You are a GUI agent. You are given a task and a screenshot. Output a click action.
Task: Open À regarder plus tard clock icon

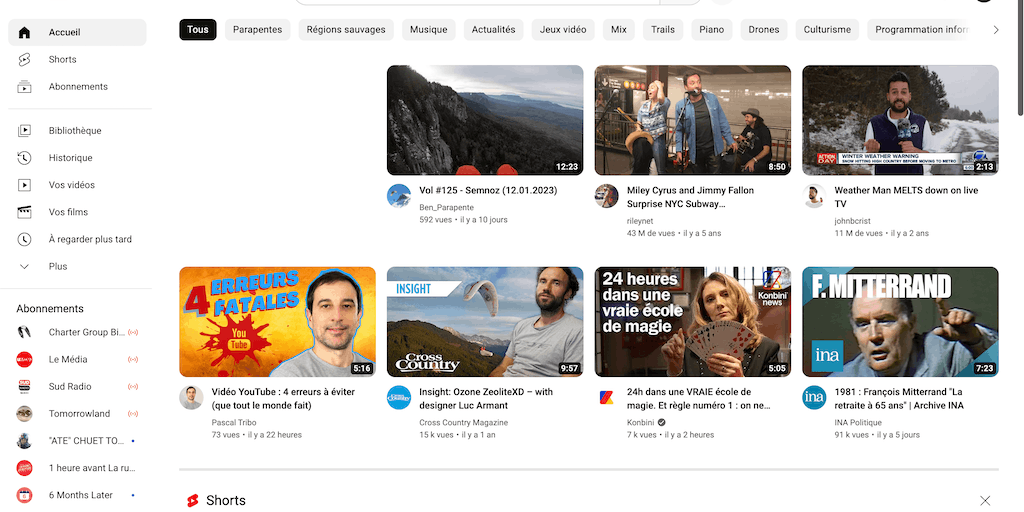coord(25,239)
